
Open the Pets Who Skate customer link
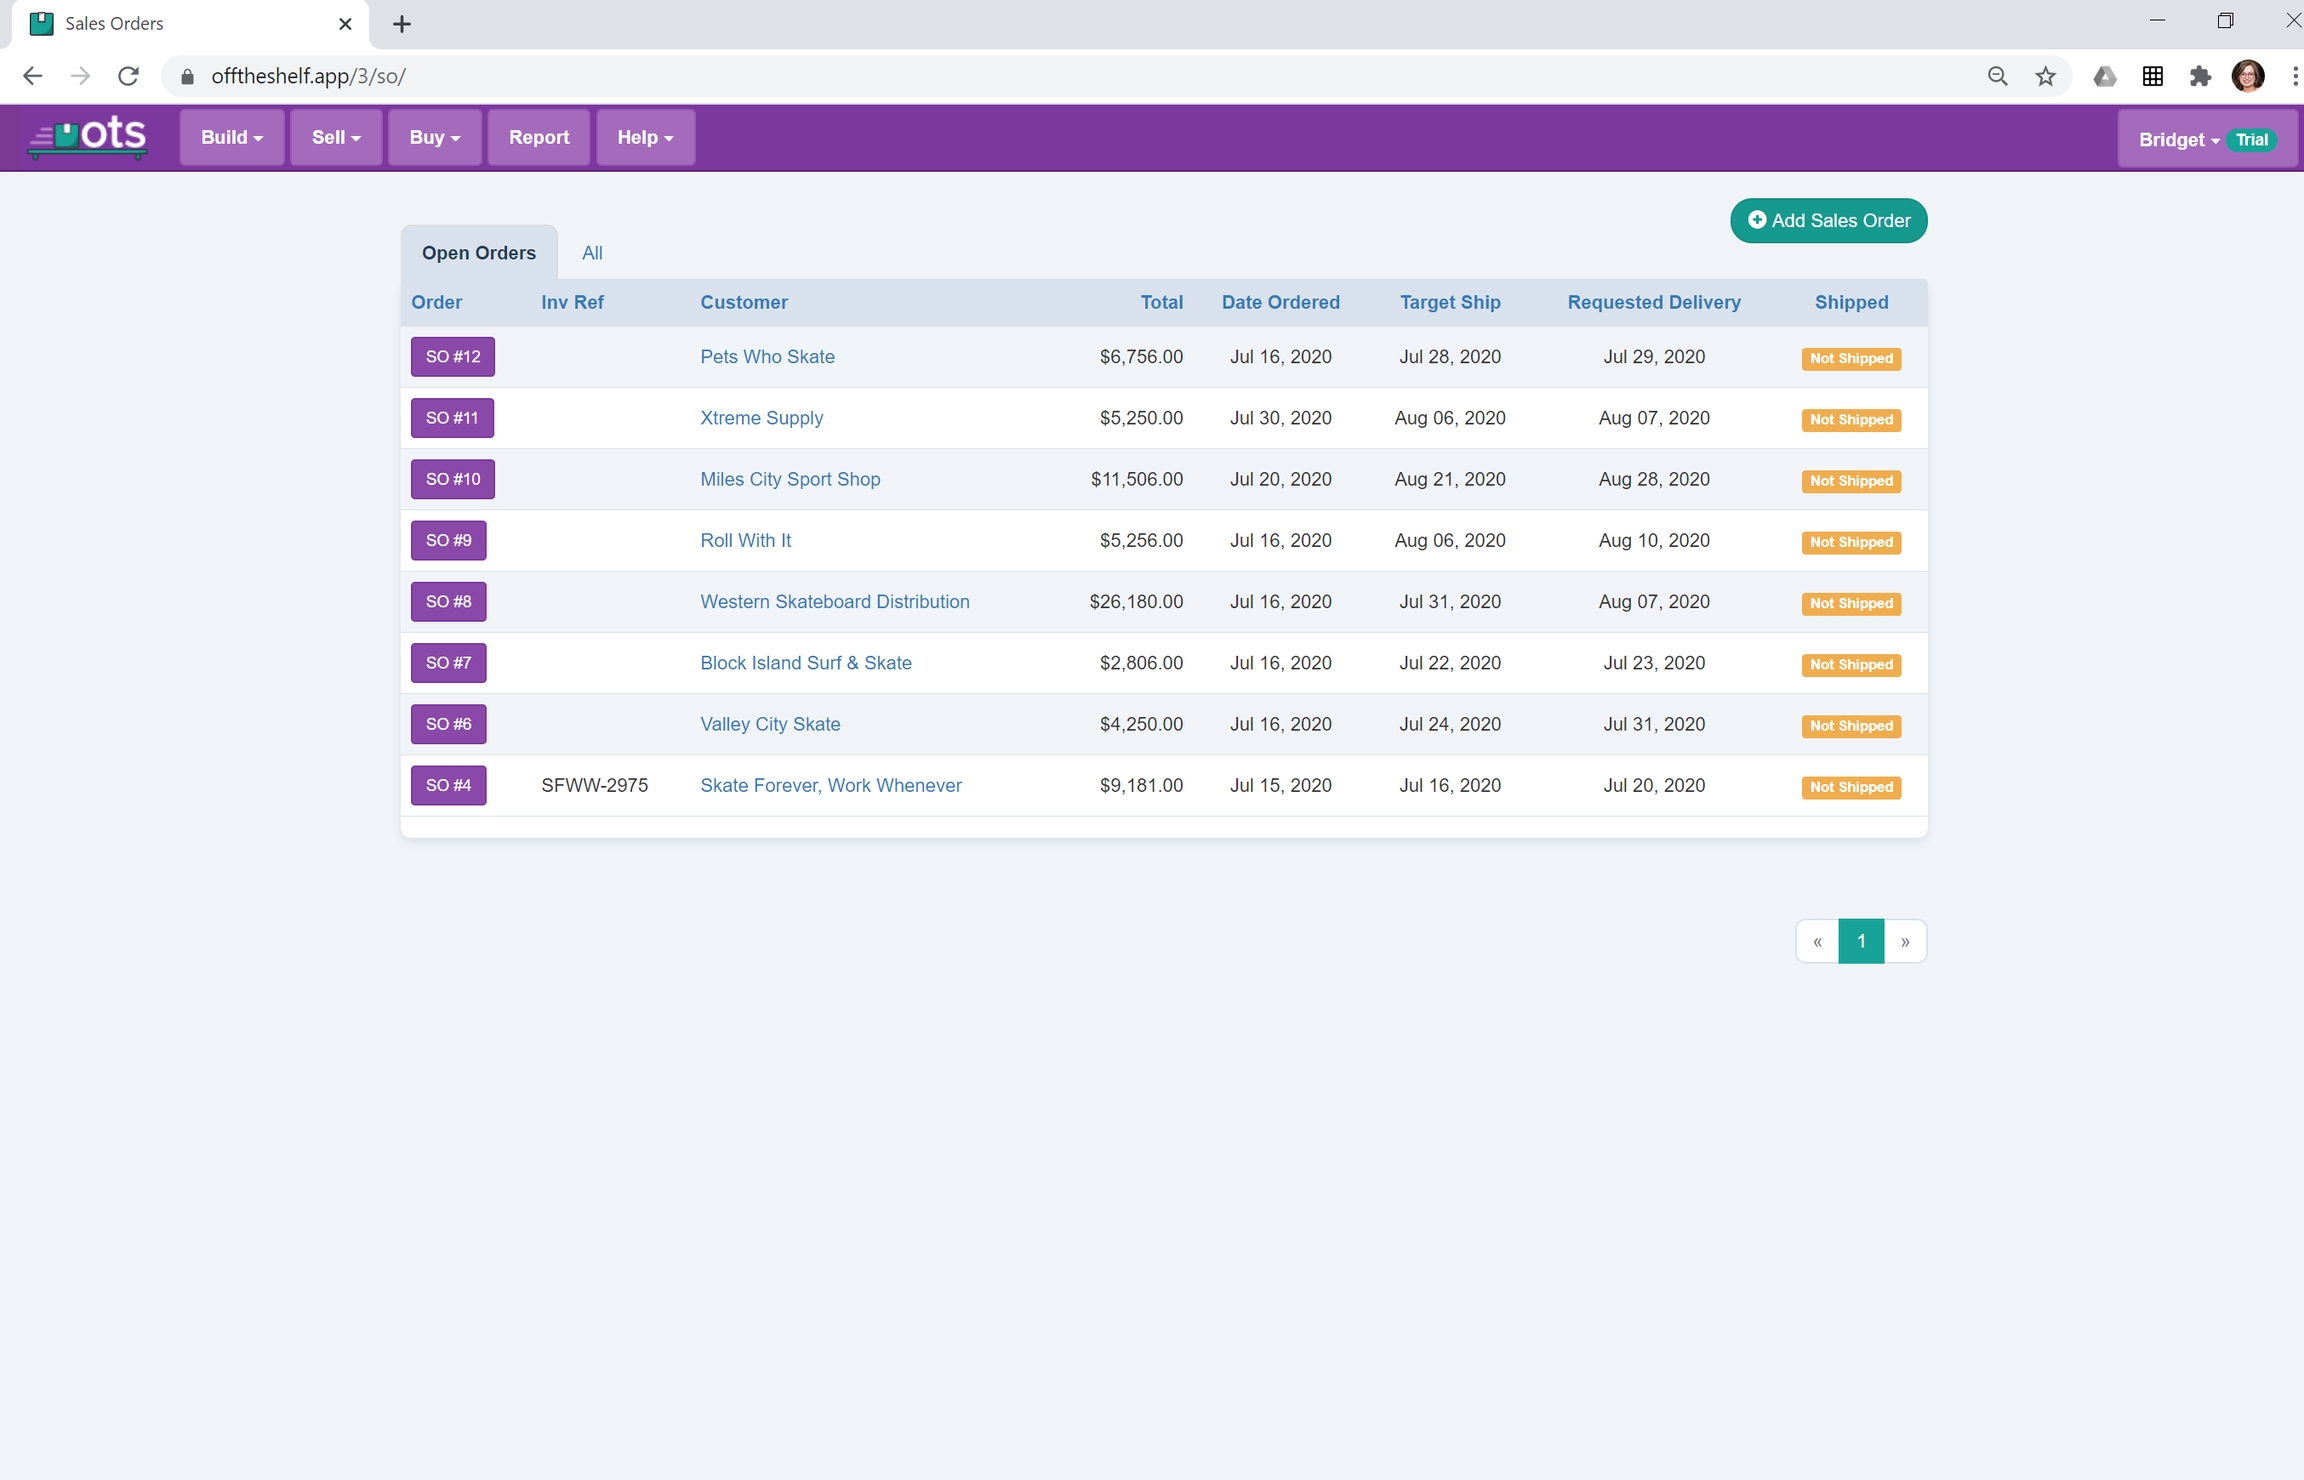point(767,357)
